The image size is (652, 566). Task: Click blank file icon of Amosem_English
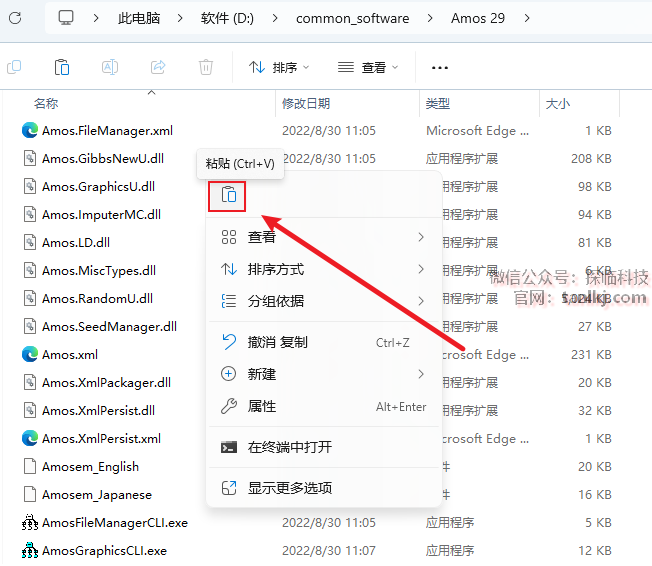30,467
